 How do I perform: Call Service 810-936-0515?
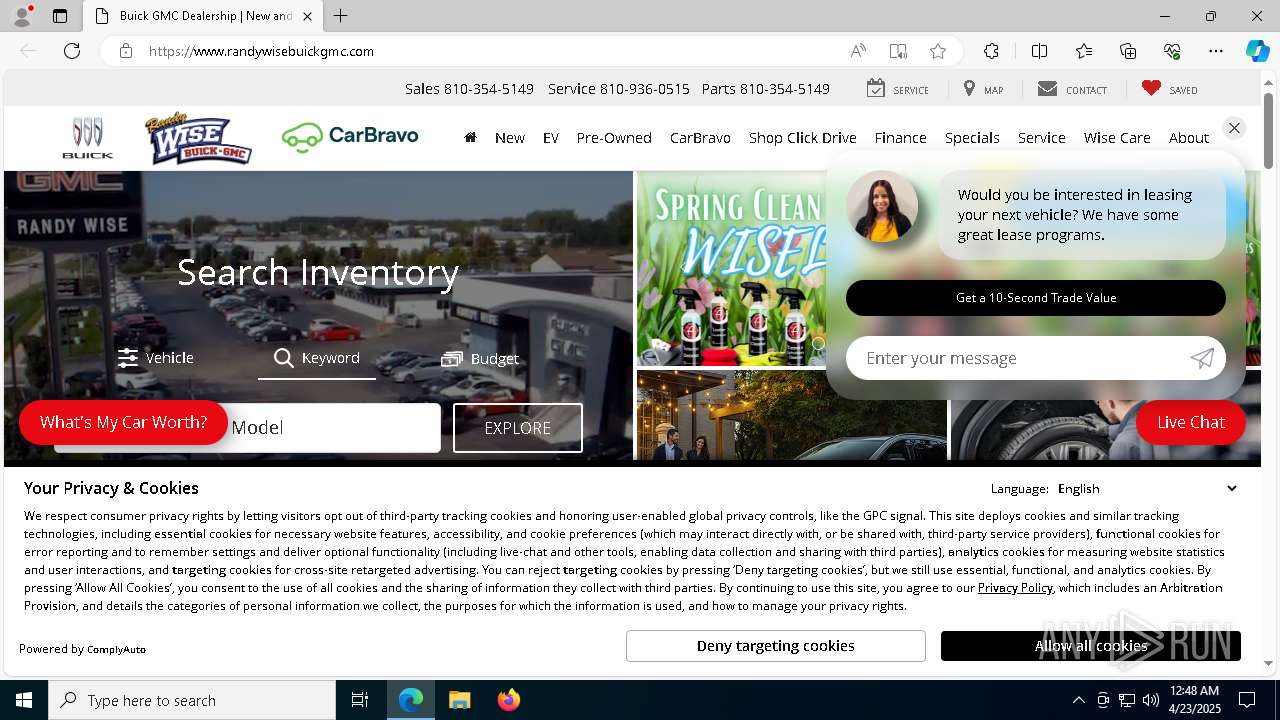(619, 89)
